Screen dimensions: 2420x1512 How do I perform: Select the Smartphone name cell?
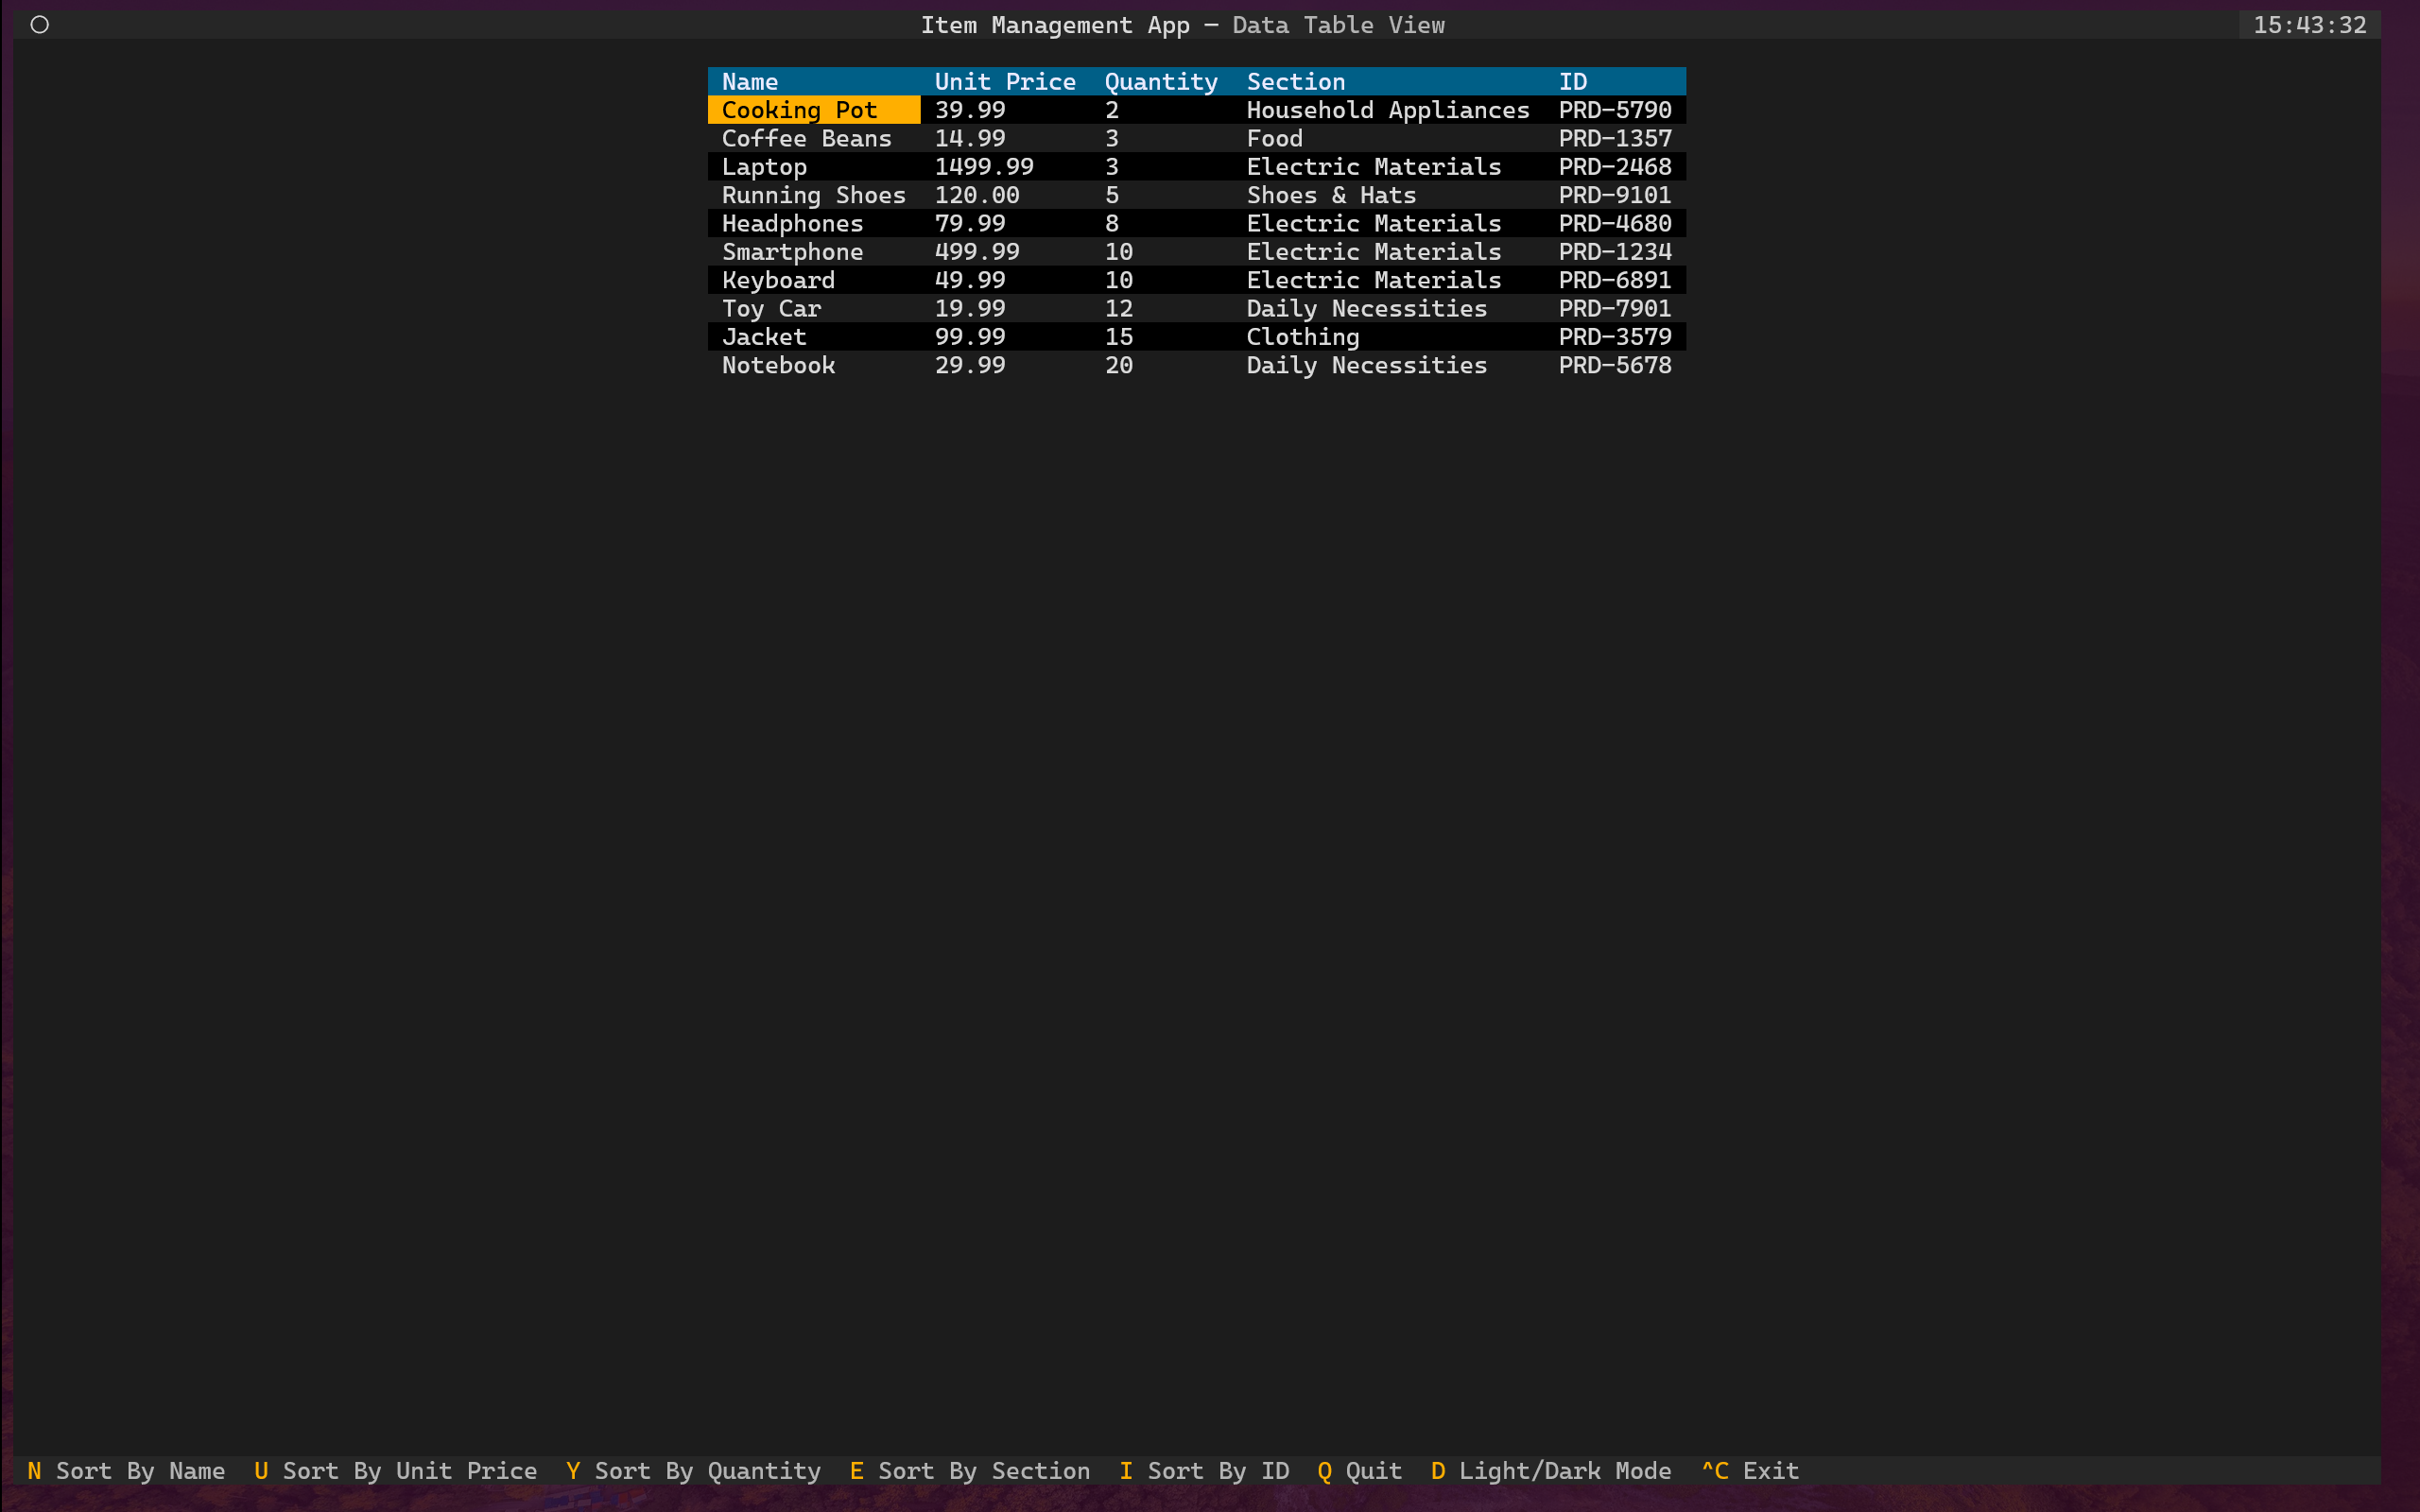tap(814, 252)
